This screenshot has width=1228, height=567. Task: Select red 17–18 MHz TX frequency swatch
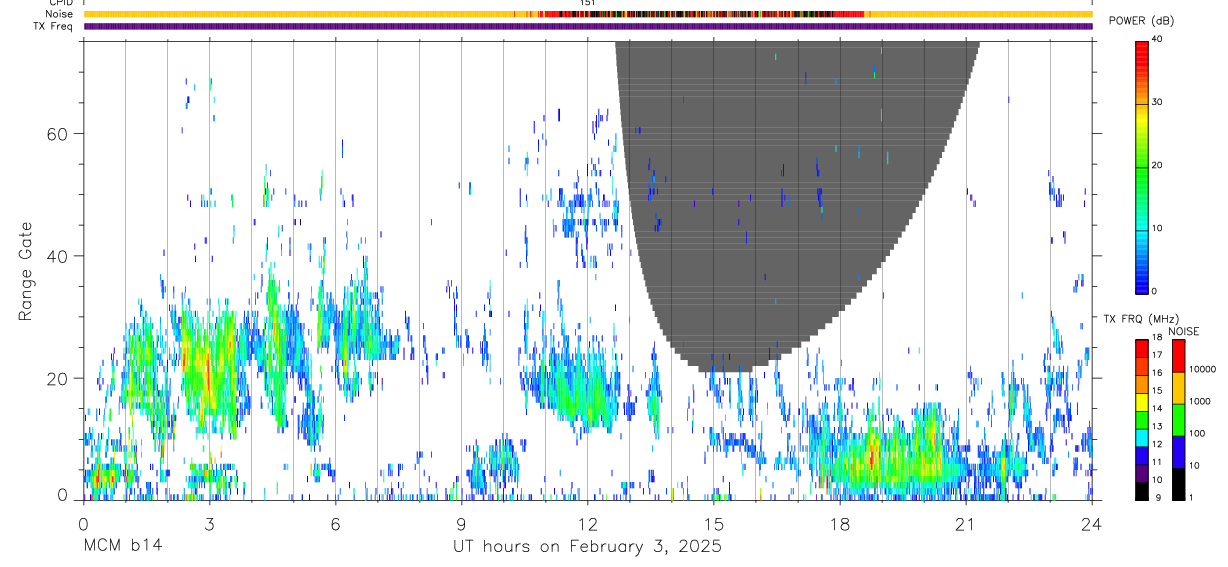[1141, 348]
